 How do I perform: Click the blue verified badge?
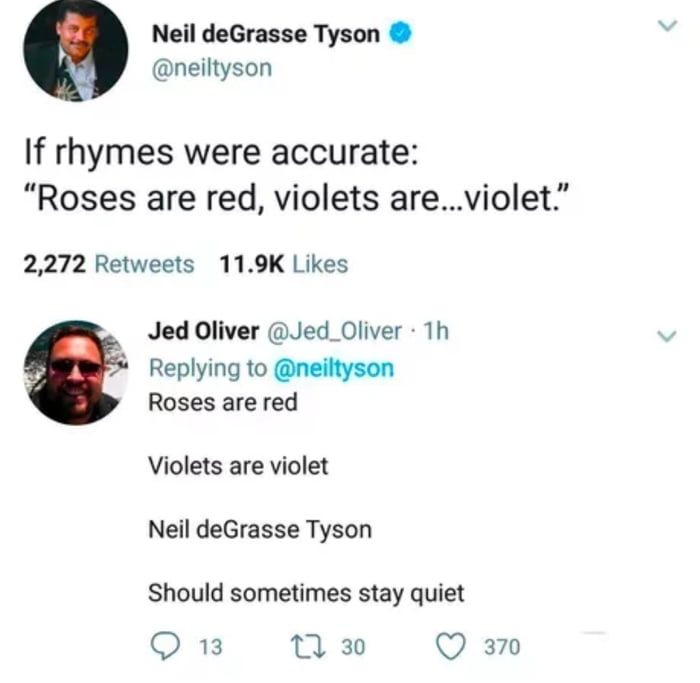coord(400,33)
